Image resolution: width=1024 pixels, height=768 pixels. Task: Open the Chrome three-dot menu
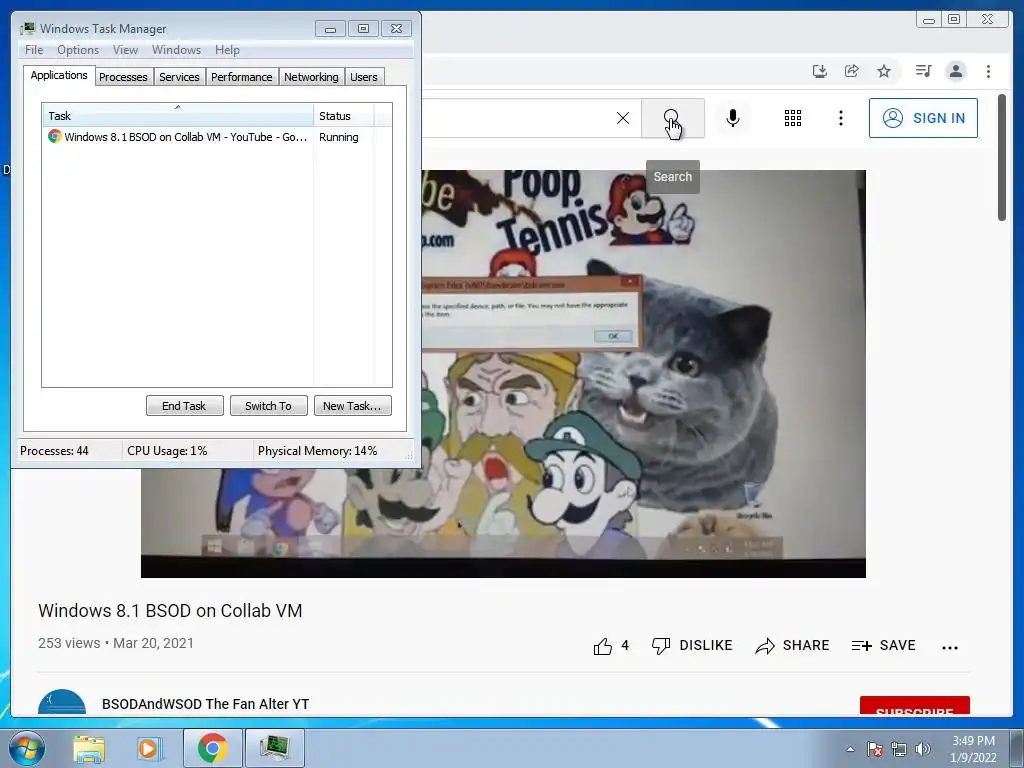click(988, 71)
